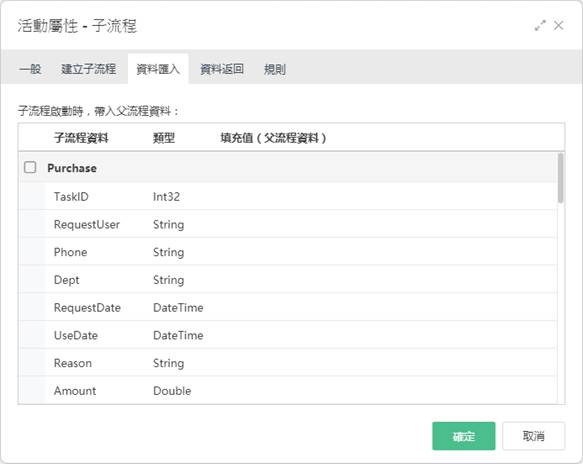
Task: Switch to the 一般 tab
Action: (30, 69)
